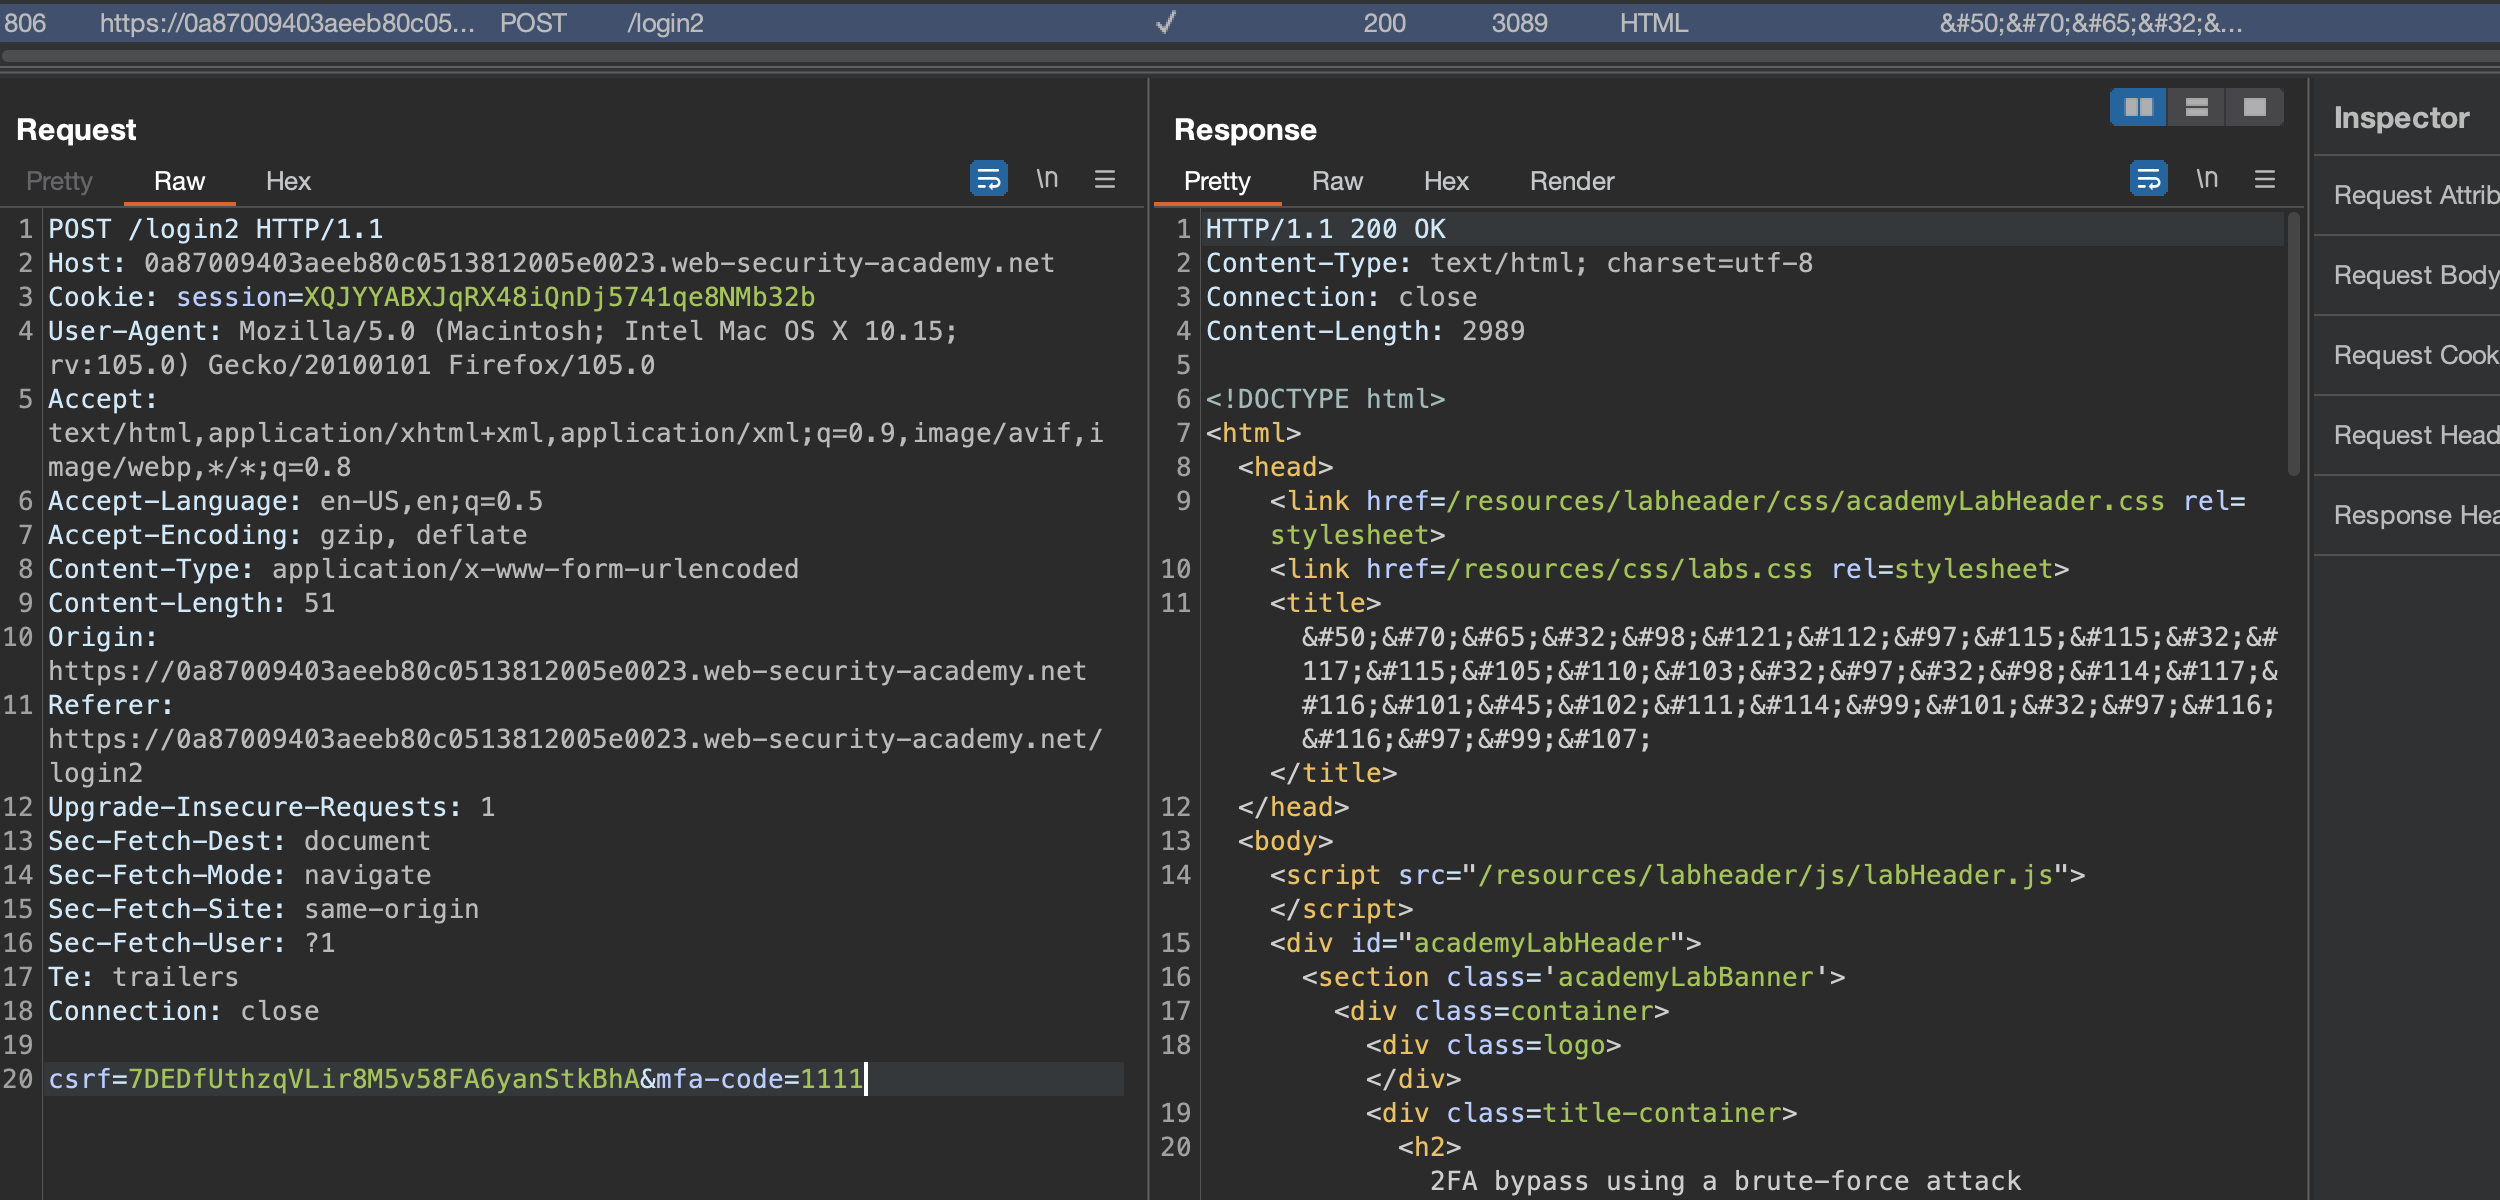
Task: Click the labHeader.js script tag line
Action: point(1678,875)
